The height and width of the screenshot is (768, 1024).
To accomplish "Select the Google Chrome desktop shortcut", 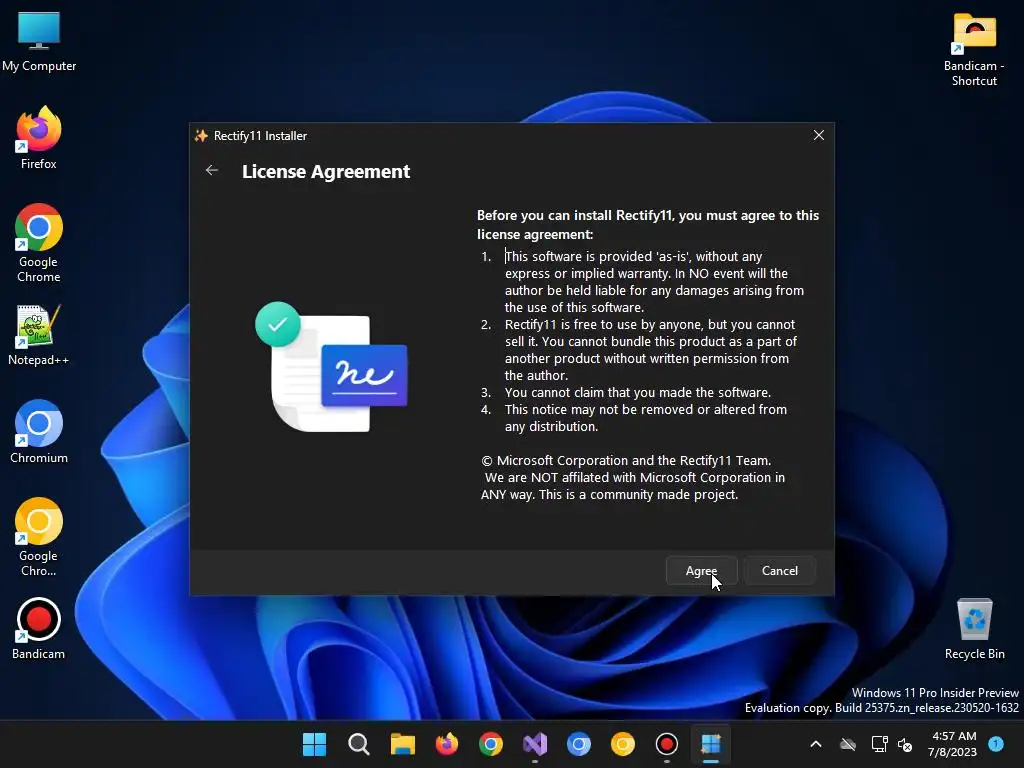I will (x=39, y=243).
